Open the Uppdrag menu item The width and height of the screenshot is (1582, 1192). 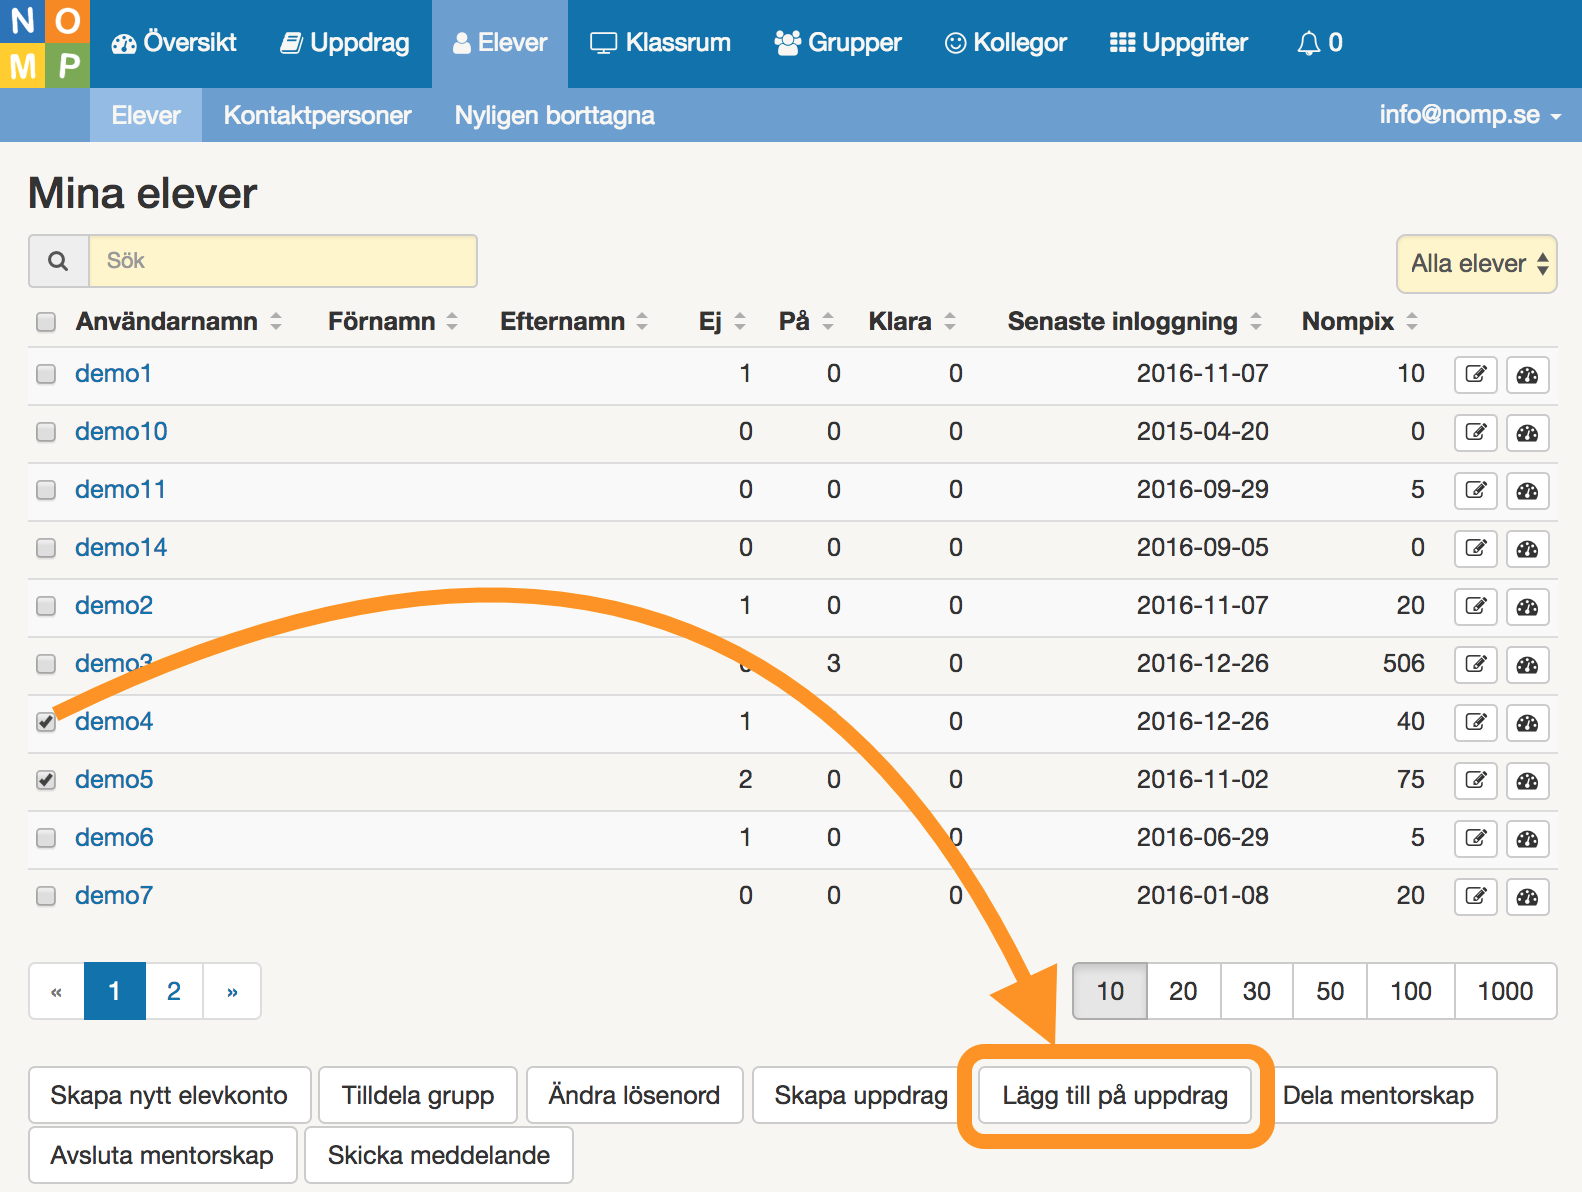pyautogui.click(x=345, y=43)
